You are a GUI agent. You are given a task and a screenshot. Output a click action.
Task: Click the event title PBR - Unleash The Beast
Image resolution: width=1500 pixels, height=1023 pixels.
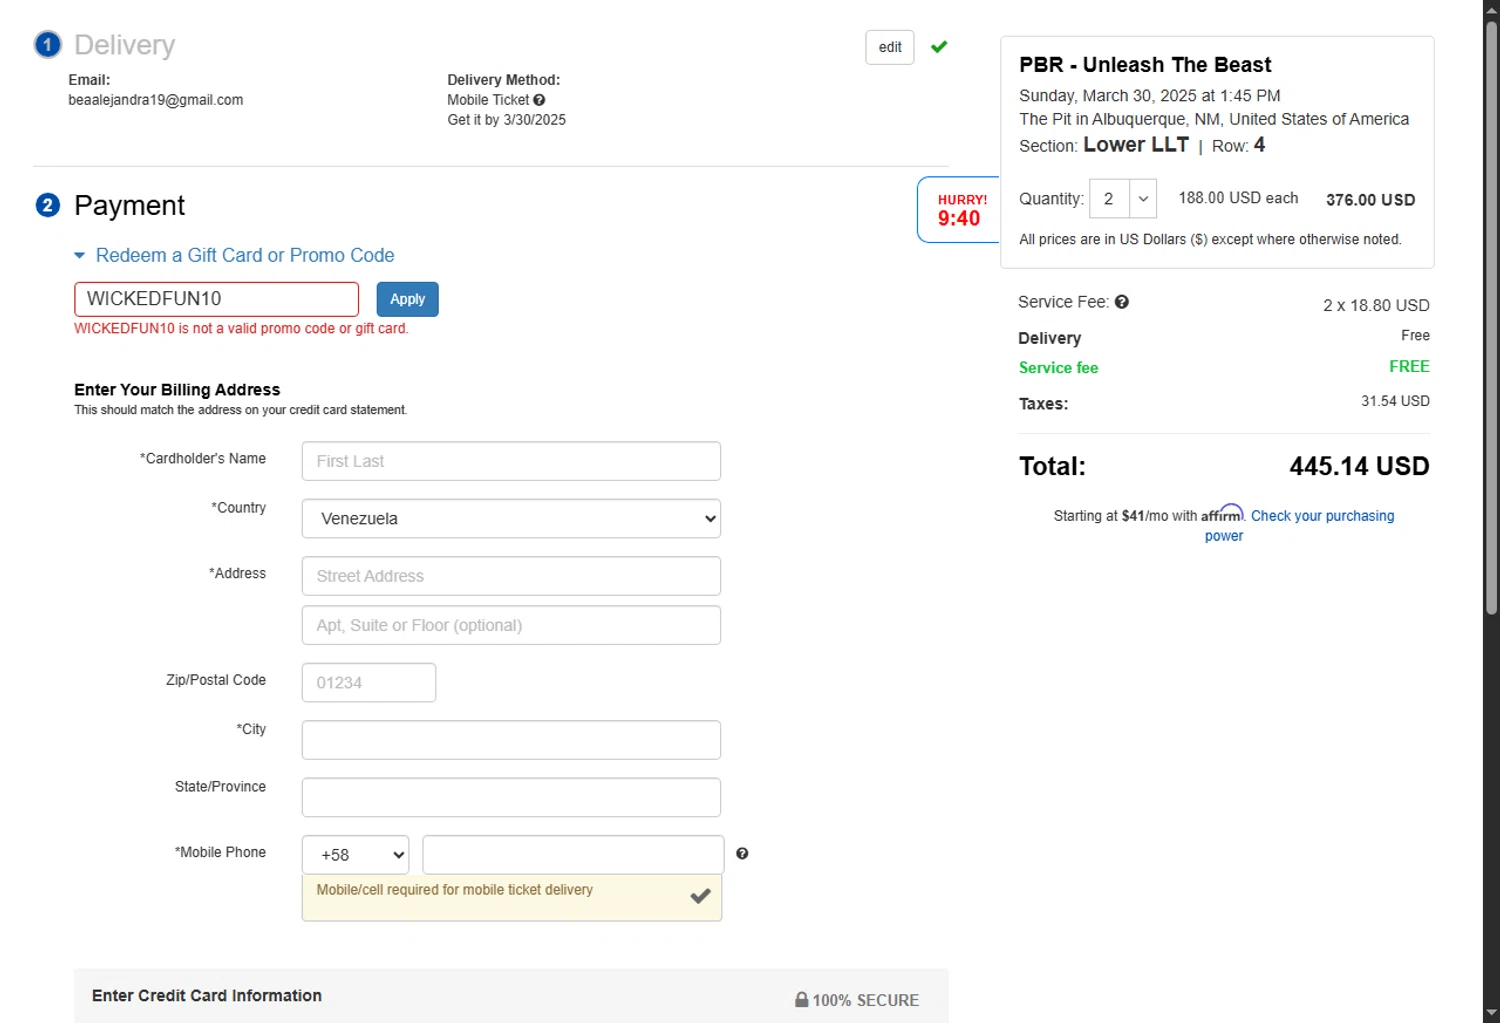coord(1145,65)
